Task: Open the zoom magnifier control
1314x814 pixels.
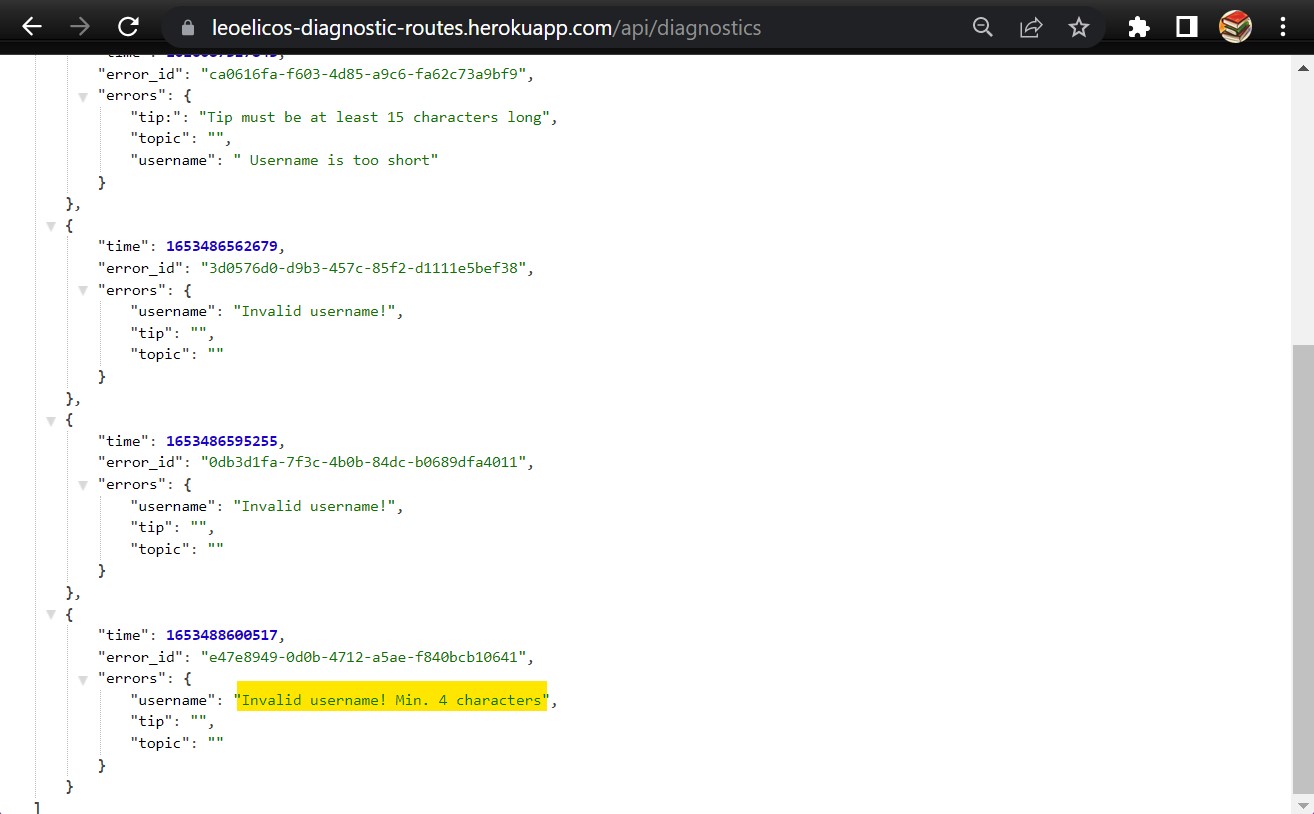Action: [983, 28]
